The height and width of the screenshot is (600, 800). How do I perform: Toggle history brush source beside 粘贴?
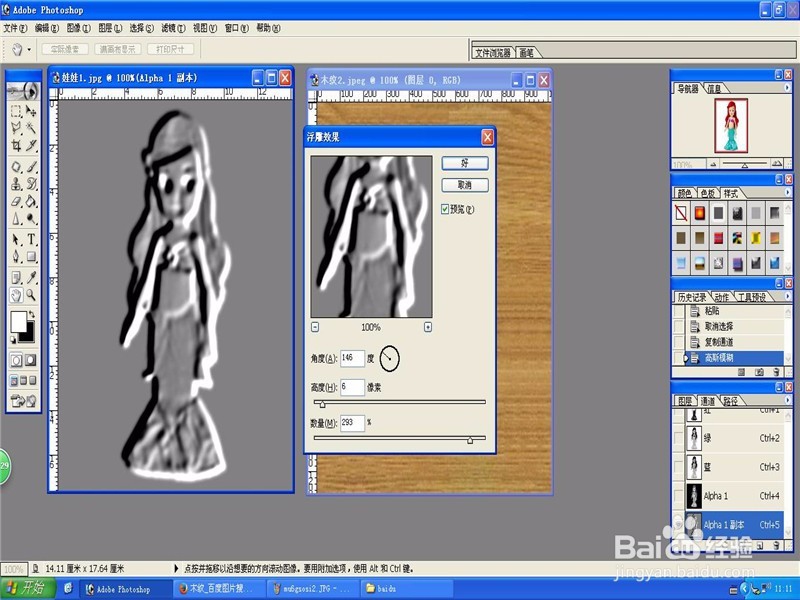tap(678, 311)
